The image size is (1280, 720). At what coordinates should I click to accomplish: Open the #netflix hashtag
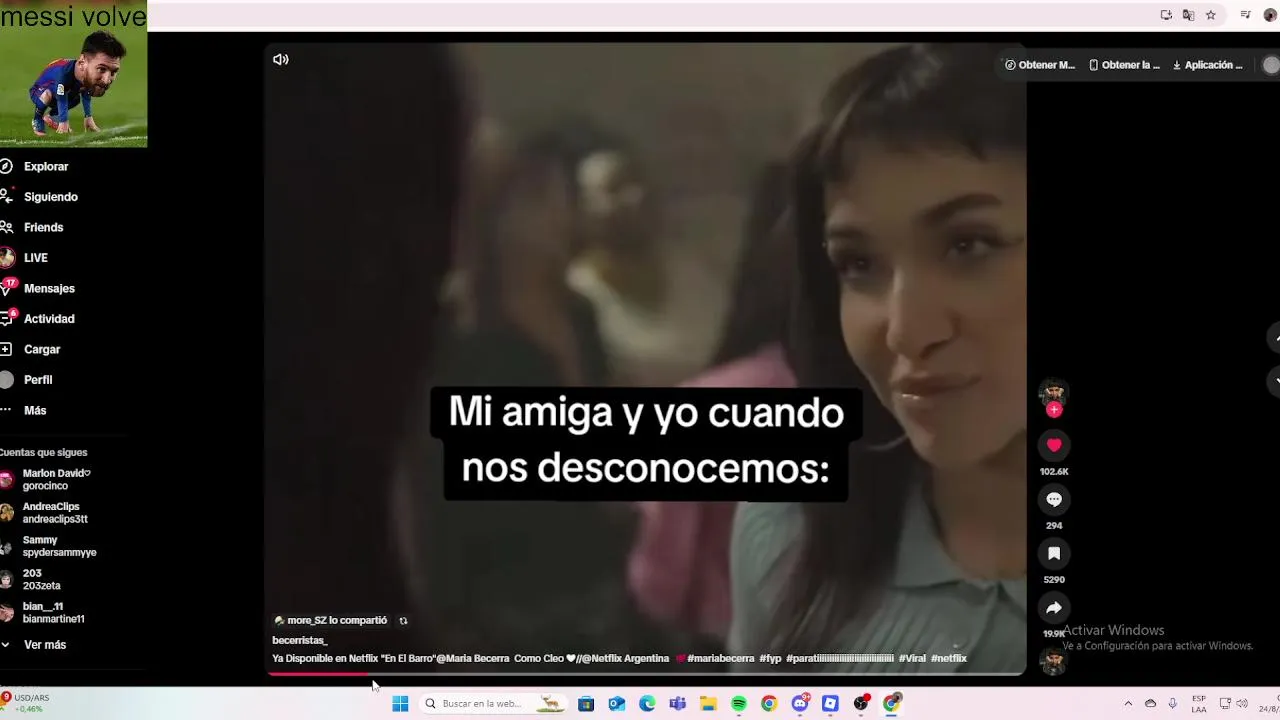[x=949, y=658]
